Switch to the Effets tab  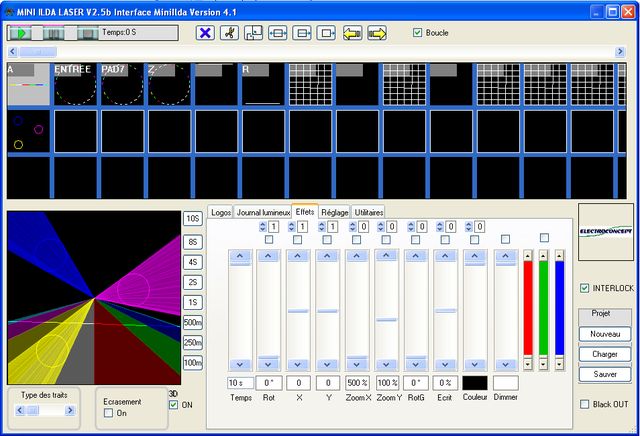[x=305, y=212]
